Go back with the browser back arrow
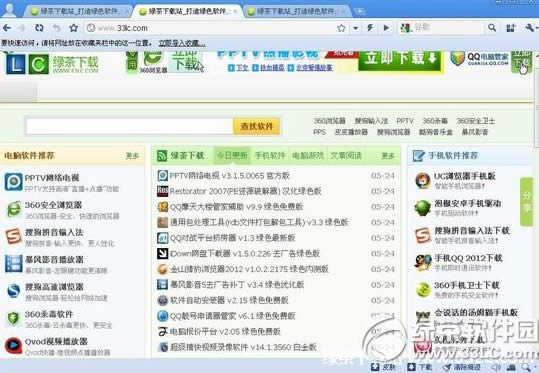539x373 pixels. pos(7,28)
